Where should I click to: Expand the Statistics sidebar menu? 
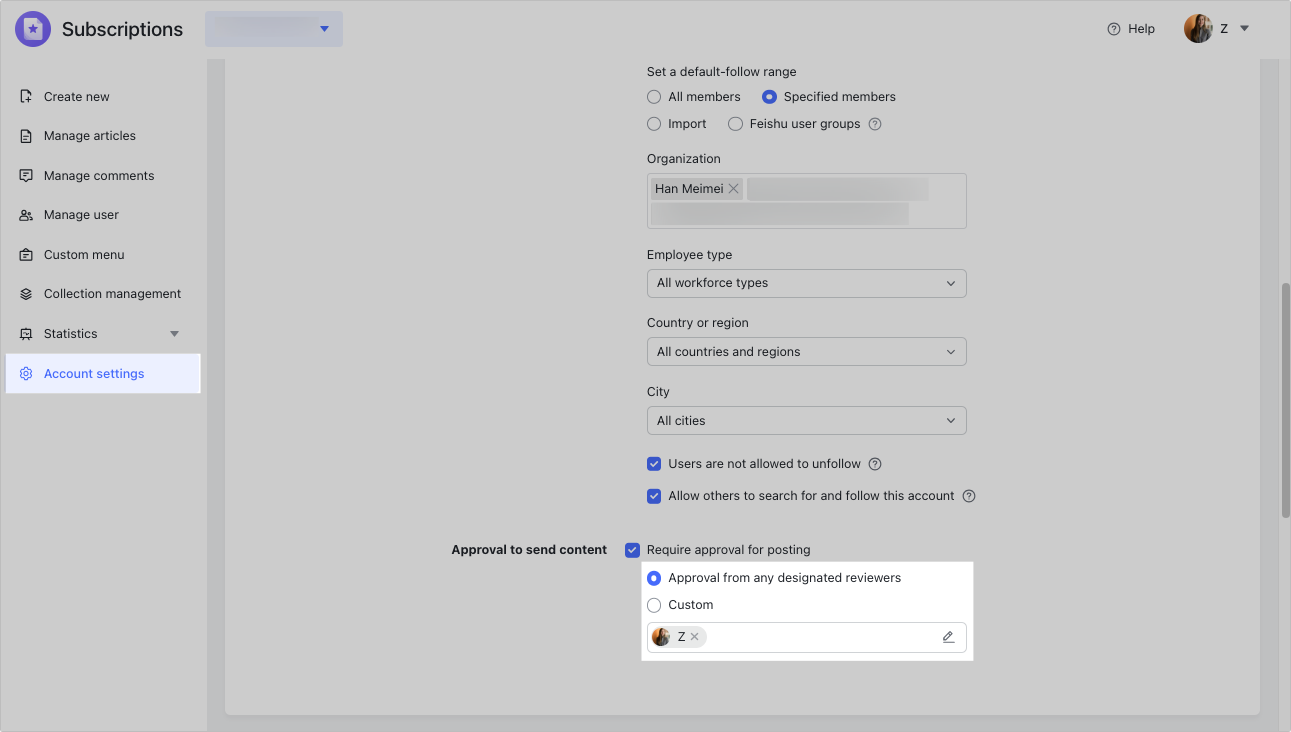(173, 333)
